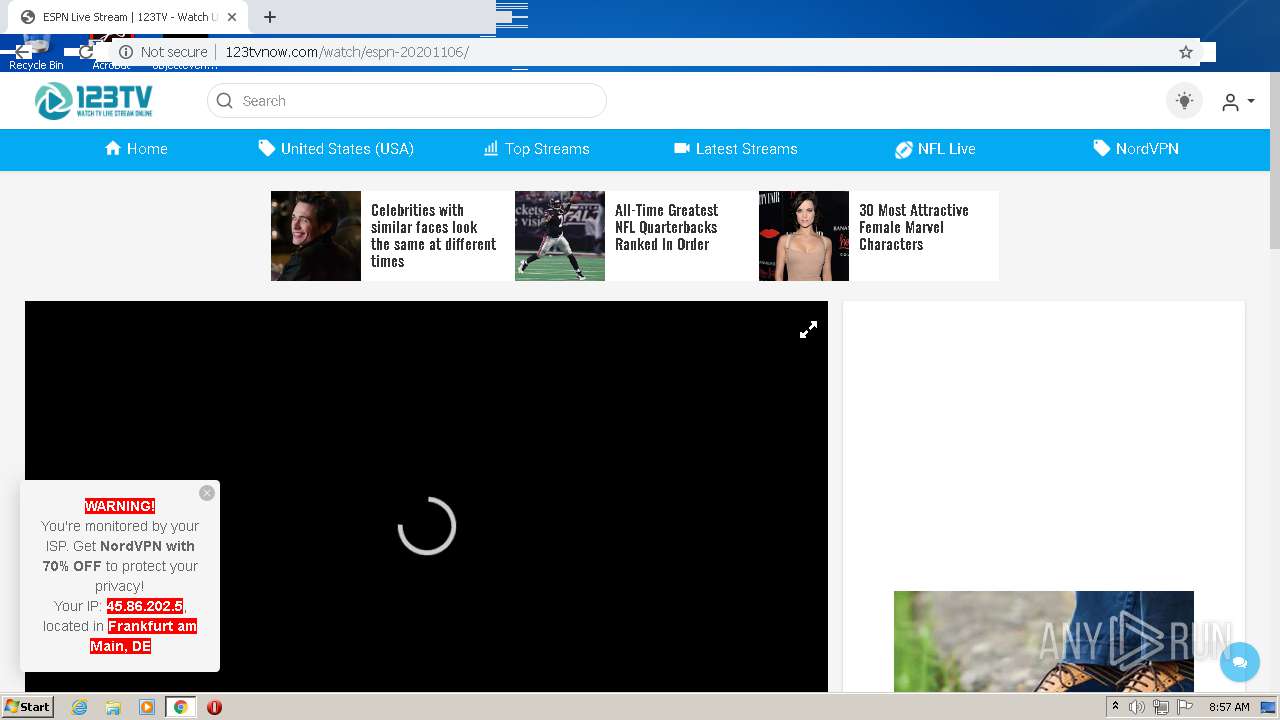Screen dimensions: 1280x720
Task: Read 'Celebrities with similar faces' article link
Action: pos(434,236)
